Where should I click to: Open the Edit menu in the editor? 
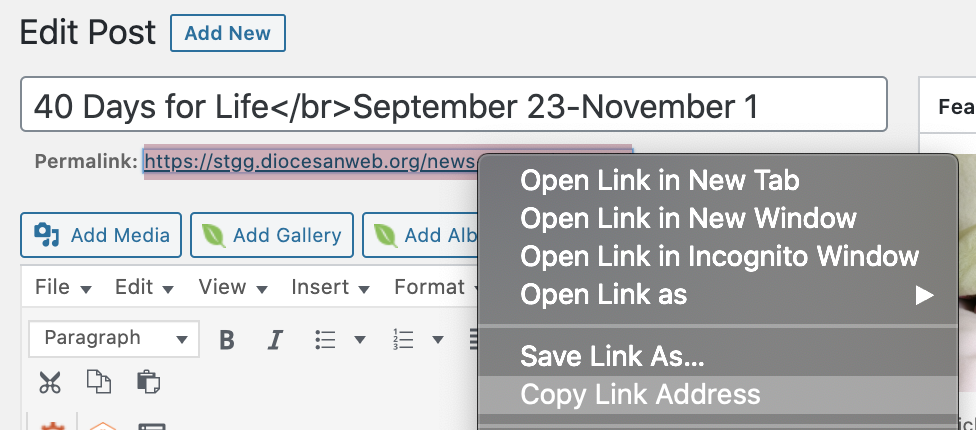[x=144, y=287]
